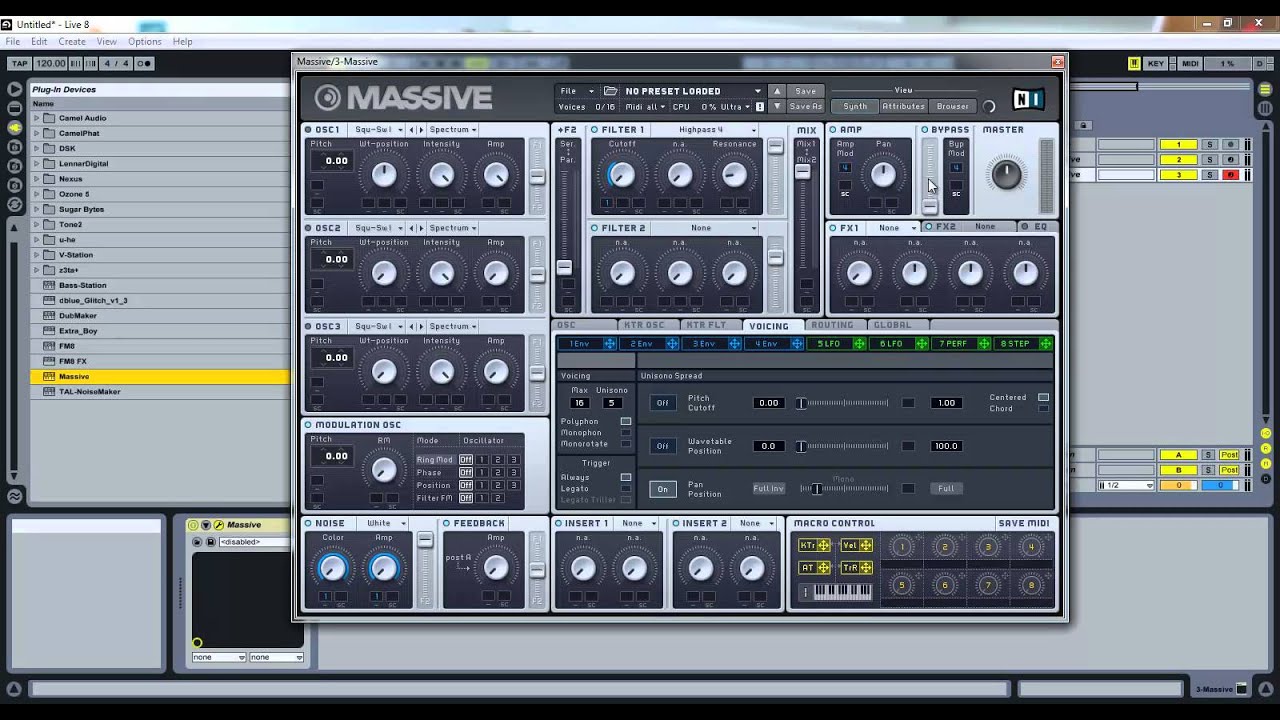Switch to the KTR OSC tab

(644, 325)
